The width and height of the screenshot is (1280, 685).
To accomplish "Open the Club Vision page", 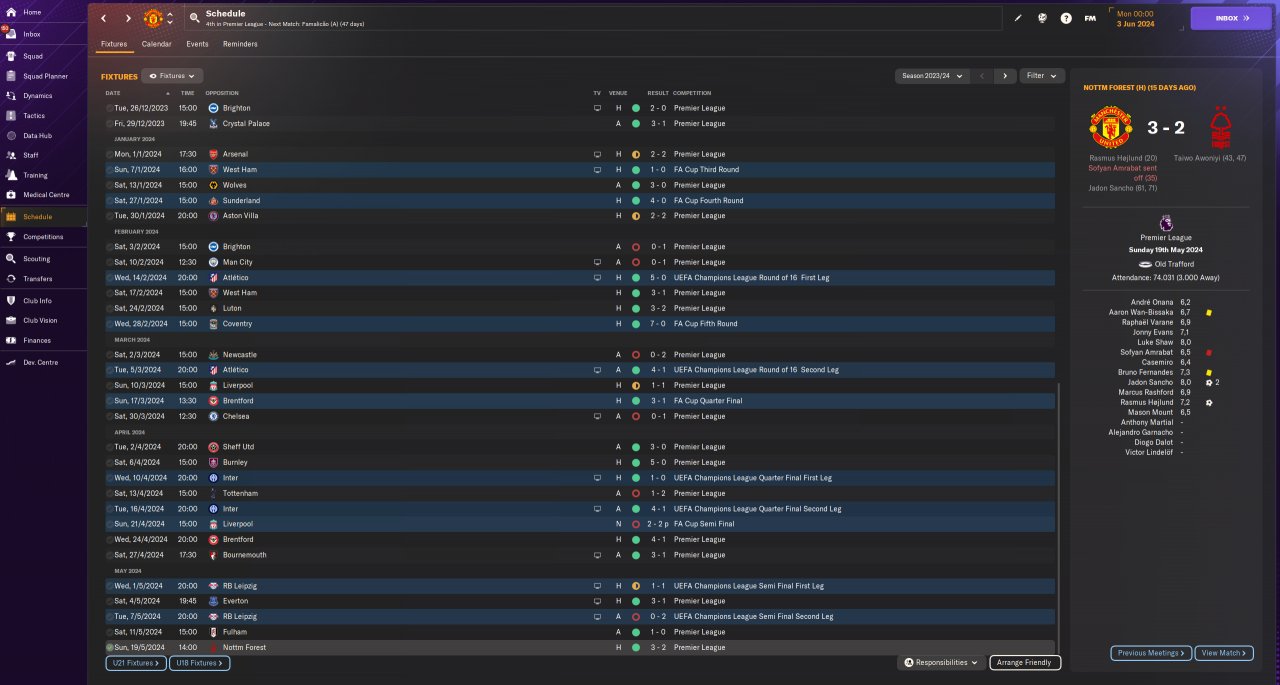I will (x=43, y=320).
